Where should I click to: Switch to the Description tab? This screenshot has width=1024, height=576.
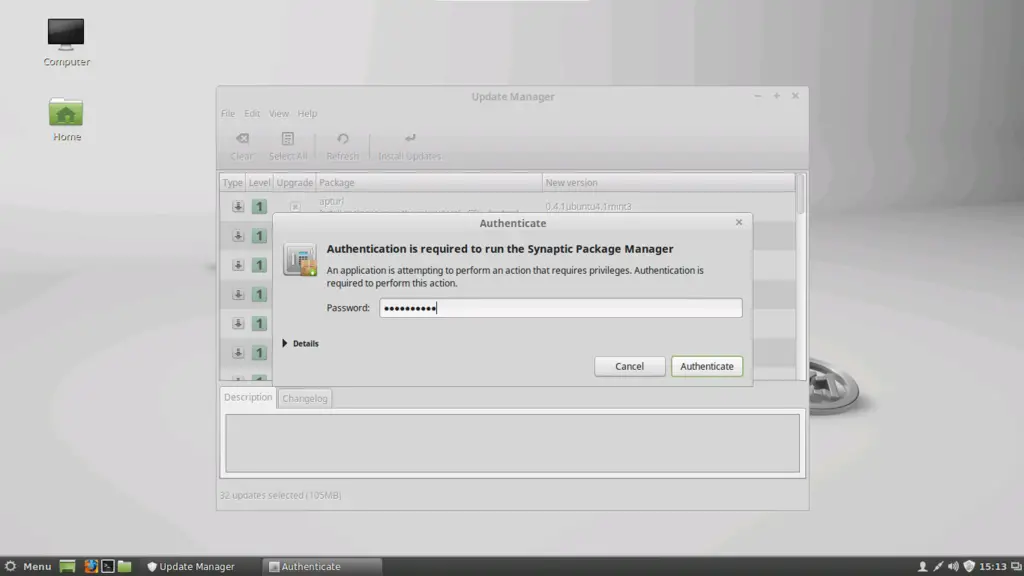(x=248, y=397)
